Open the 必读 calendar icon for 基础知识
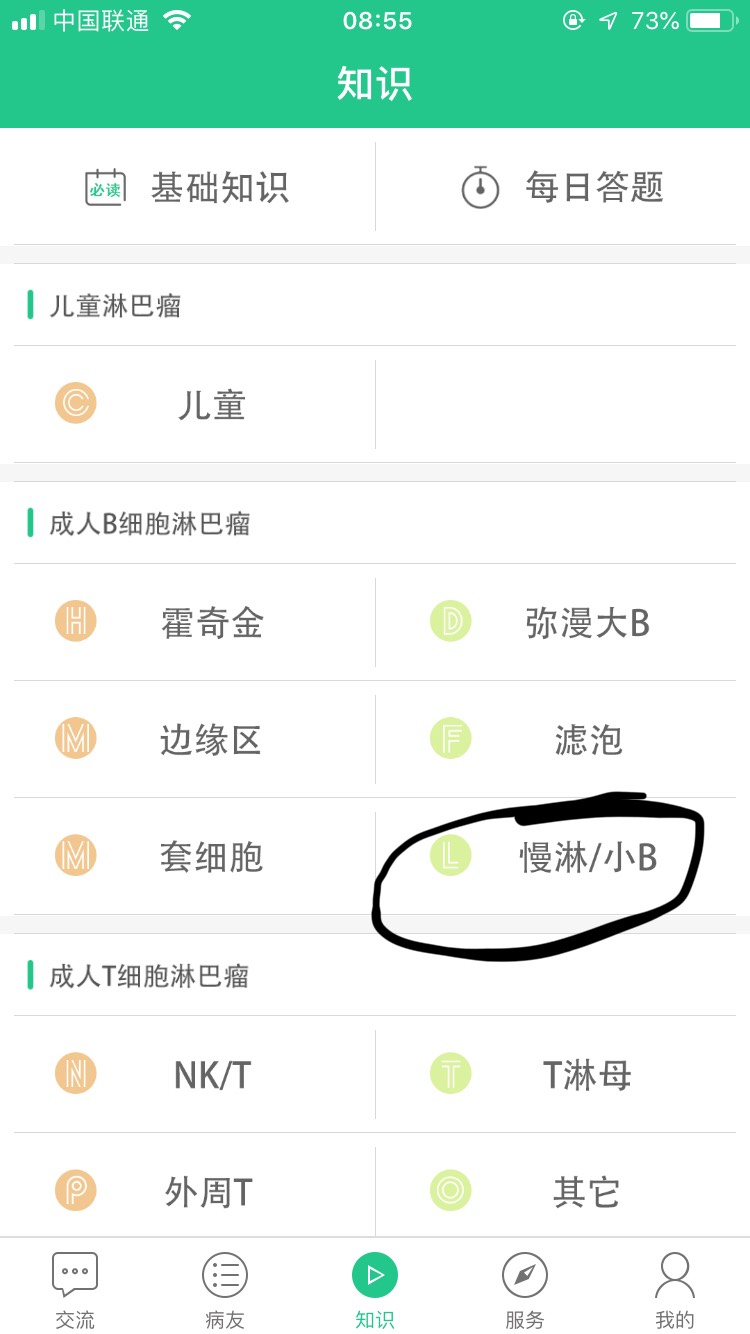 point(105,187)
